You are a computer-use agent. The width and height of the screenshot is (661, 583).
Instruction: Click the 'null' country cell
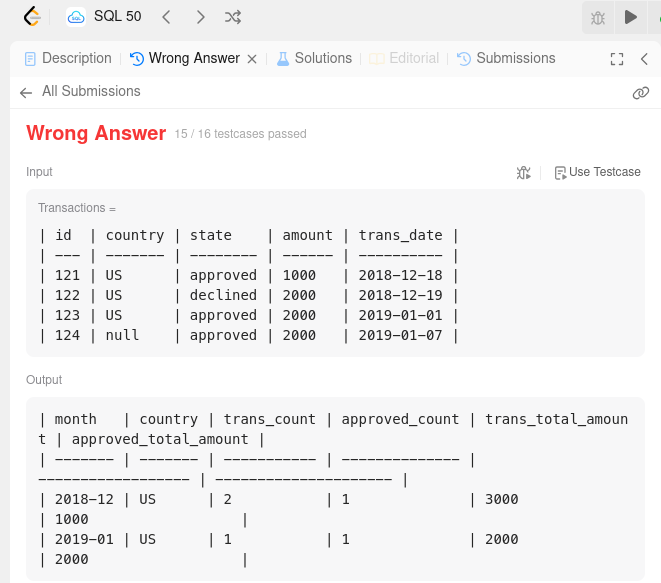pos(122,335)
